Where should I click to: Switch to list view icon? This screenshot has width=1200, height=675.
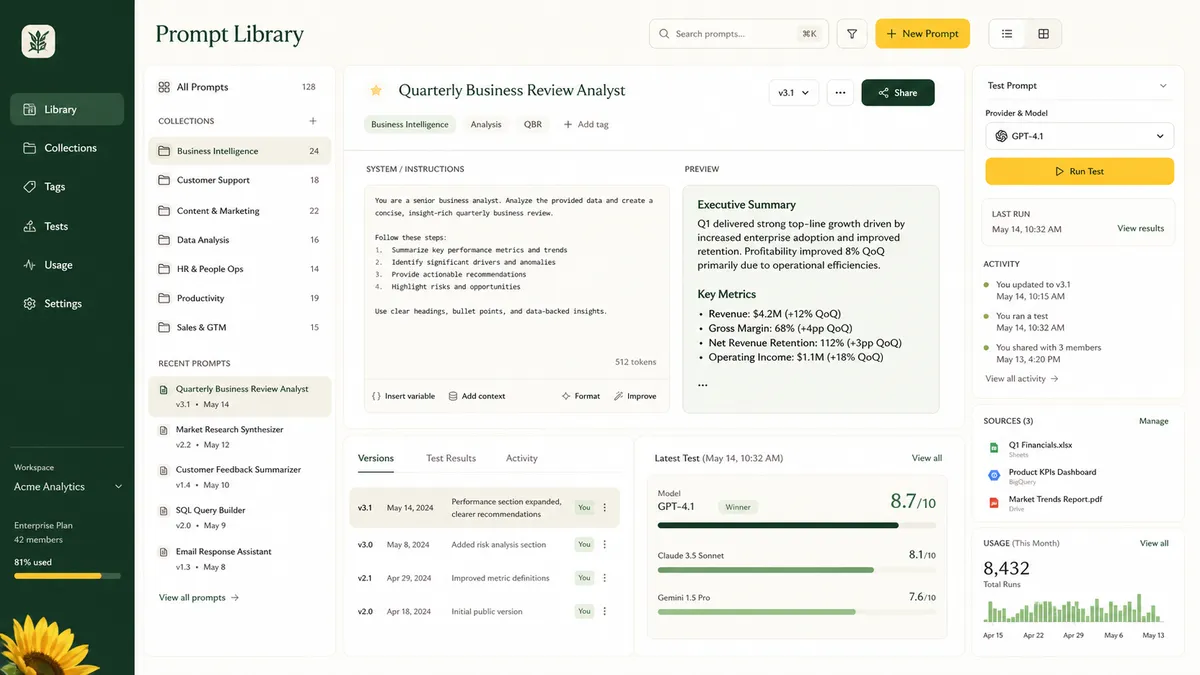(1007, 34)
